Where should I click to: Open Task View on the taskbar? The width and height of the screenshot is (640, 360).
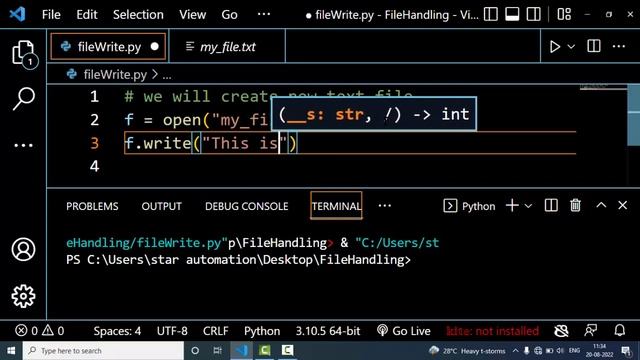218,351
